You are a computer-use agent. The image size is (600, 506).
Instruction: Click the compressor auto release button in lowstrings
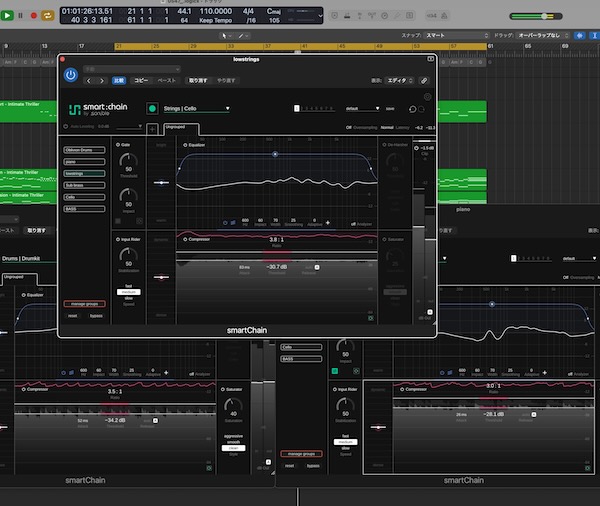tap(317, 267)
